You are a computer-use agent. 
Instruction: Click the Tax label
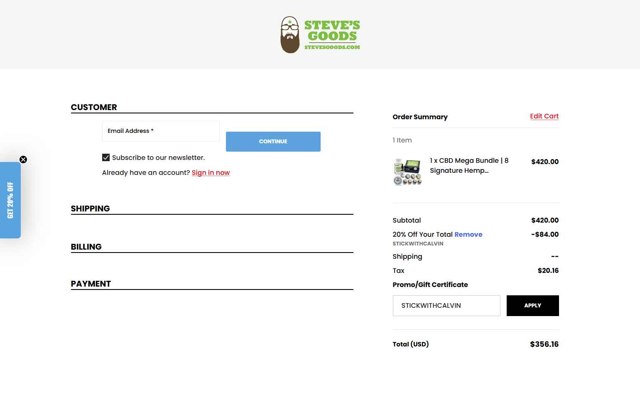(x=398, y=271)
